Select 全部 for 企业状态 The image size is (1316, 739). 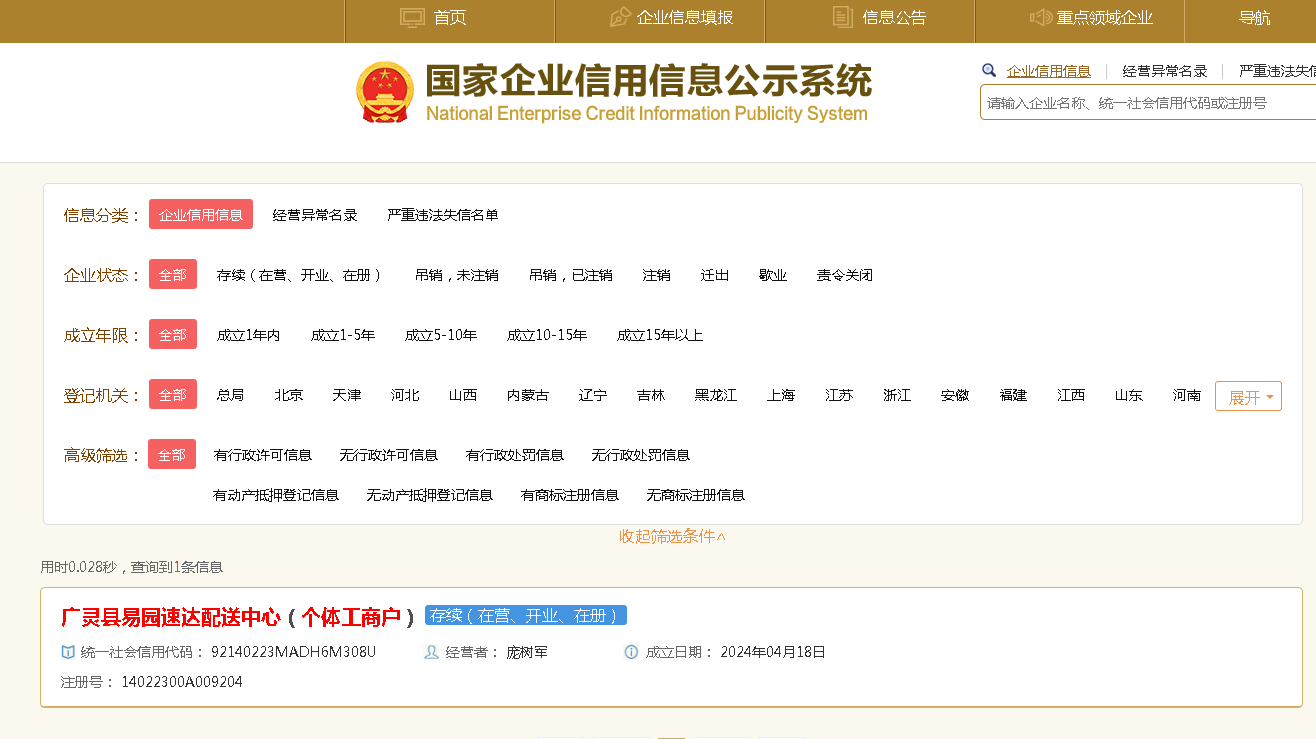(x=173, y=275)
